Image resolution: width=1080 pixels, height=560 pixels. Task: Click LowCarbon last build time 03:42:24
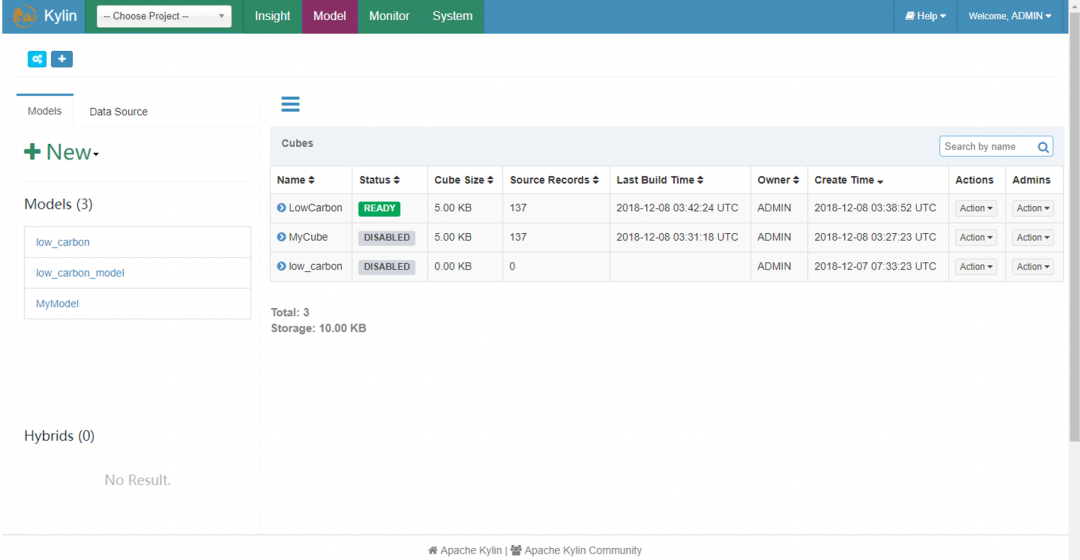click(677, 208)
